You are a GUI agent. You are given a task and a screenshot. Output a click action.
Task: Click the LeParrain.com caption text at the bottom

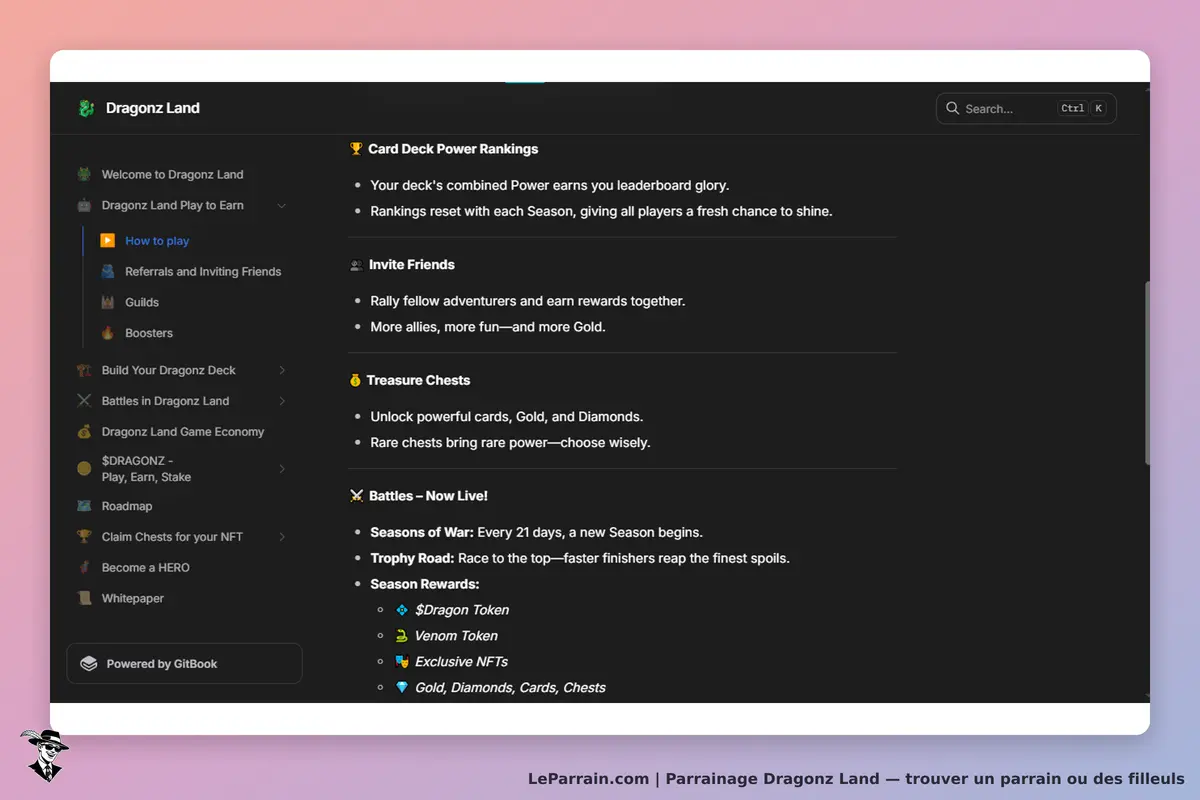pyautogui.click(x=856, y=779)
